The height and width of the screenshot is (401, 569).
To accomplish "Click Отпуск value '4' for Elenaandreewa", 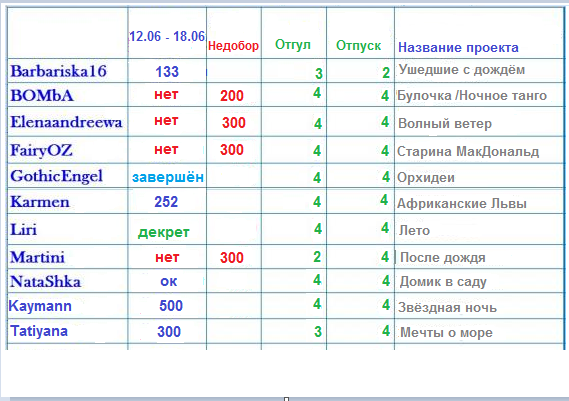I will pos(385,122).
